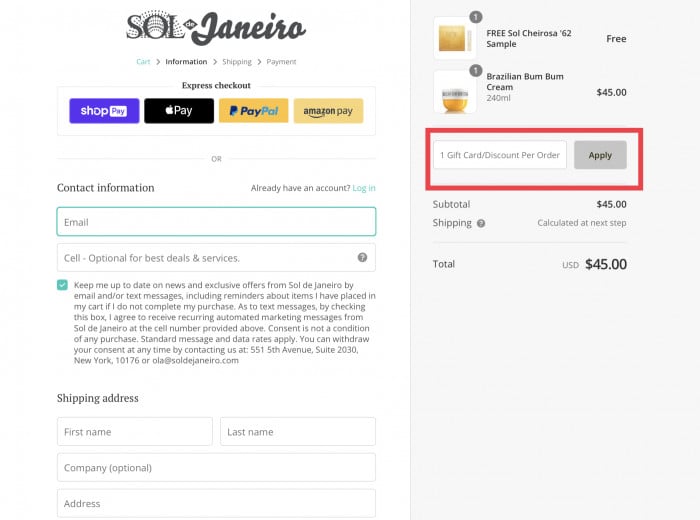This screenshot has width=700, height=520.
Task: Click the Log in link
Action: (x=364, y=188)
